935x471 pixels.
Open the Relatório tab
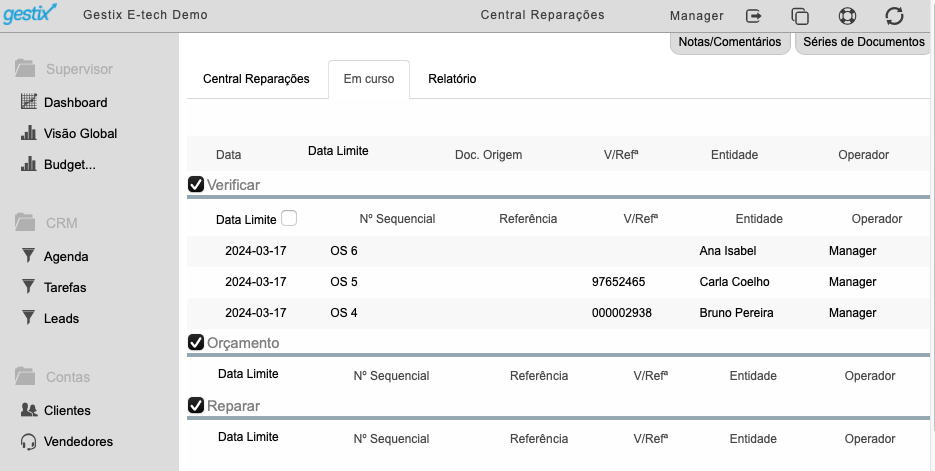point(452,79)
